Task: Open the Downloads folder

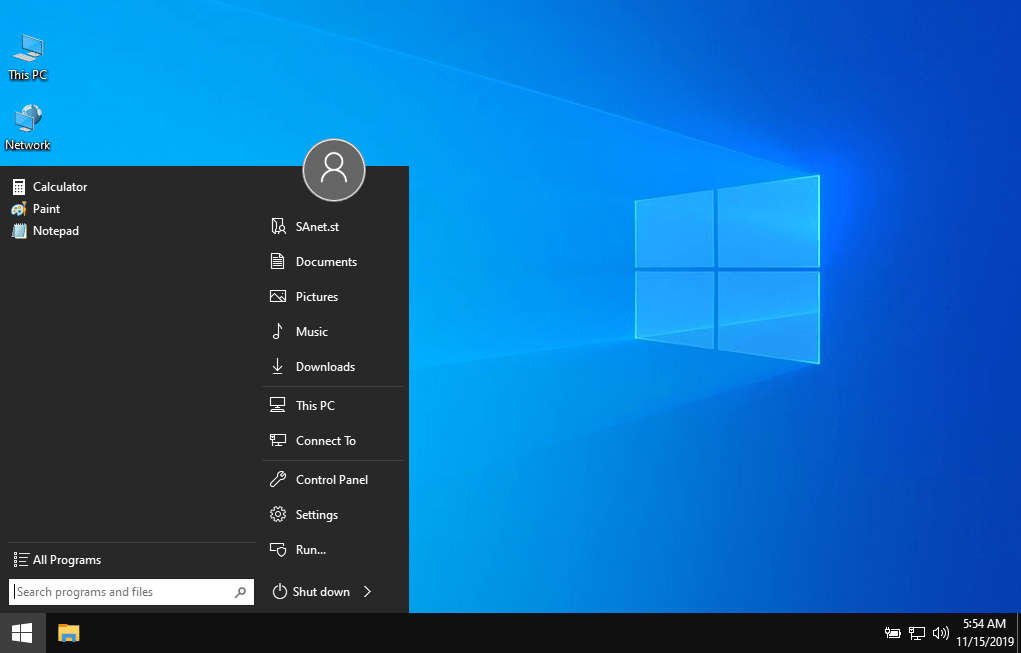Action: pos(323,366)
